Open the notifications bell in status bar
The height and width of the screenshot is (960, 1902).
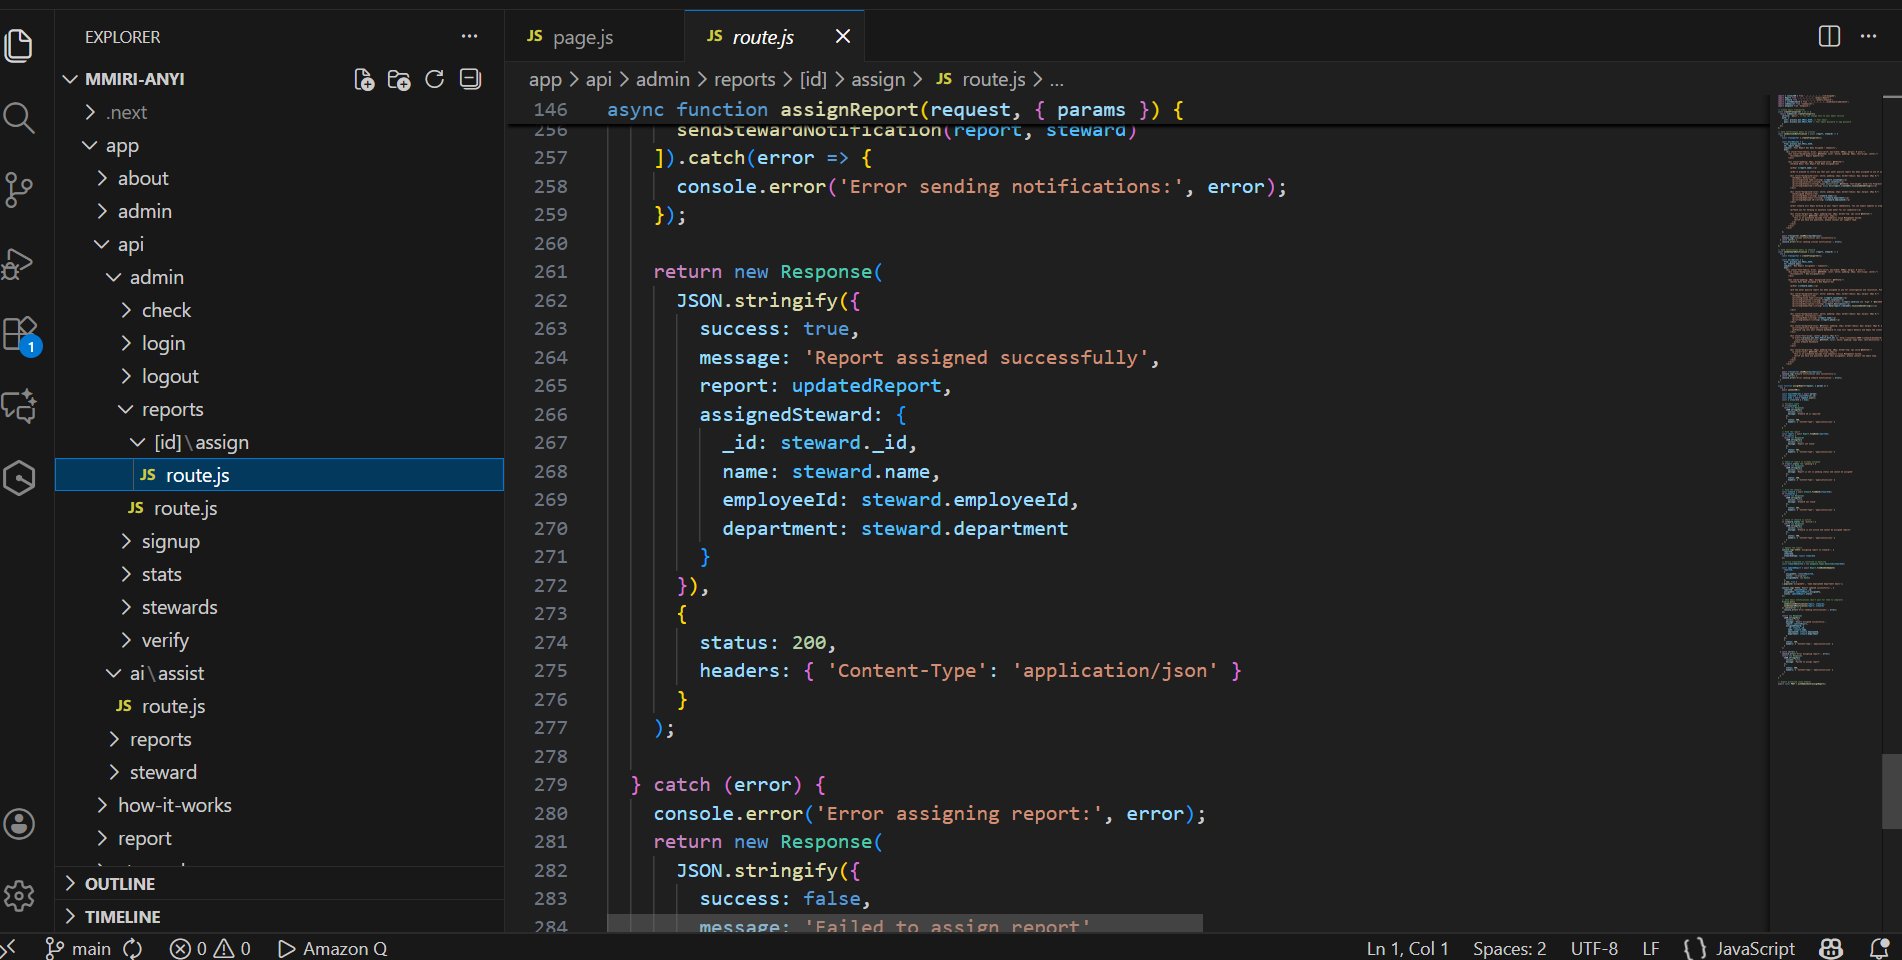[x=1879, y=948]
